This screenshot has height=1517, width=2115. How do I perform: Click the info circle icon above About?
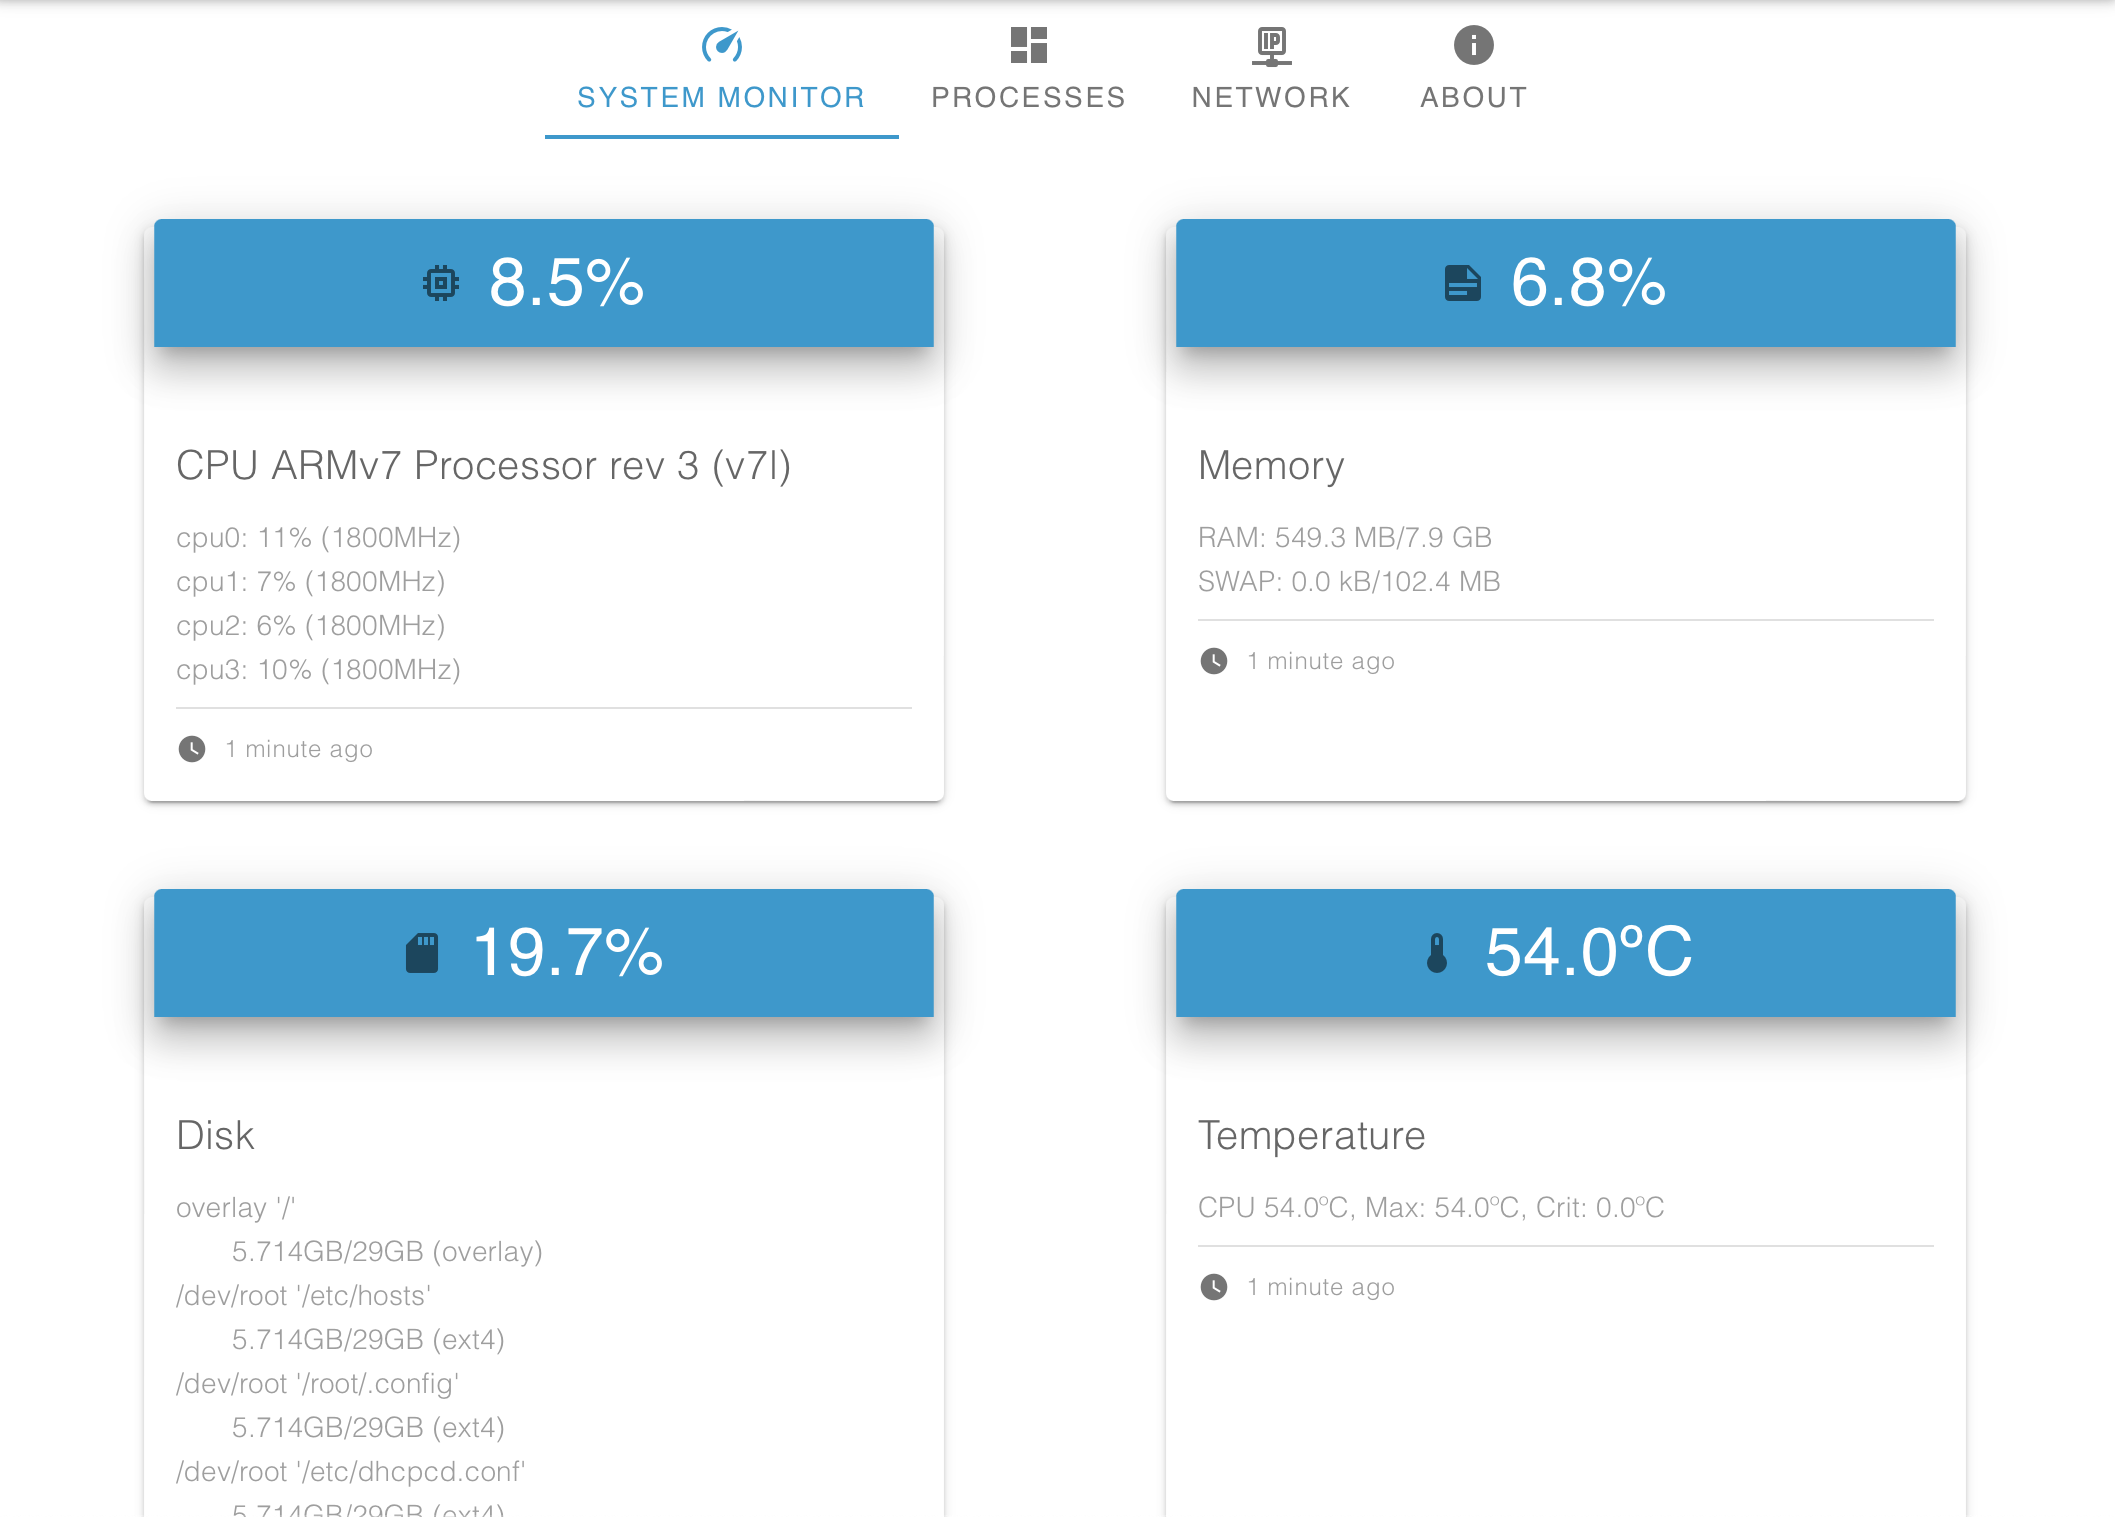click(1472, 44)
